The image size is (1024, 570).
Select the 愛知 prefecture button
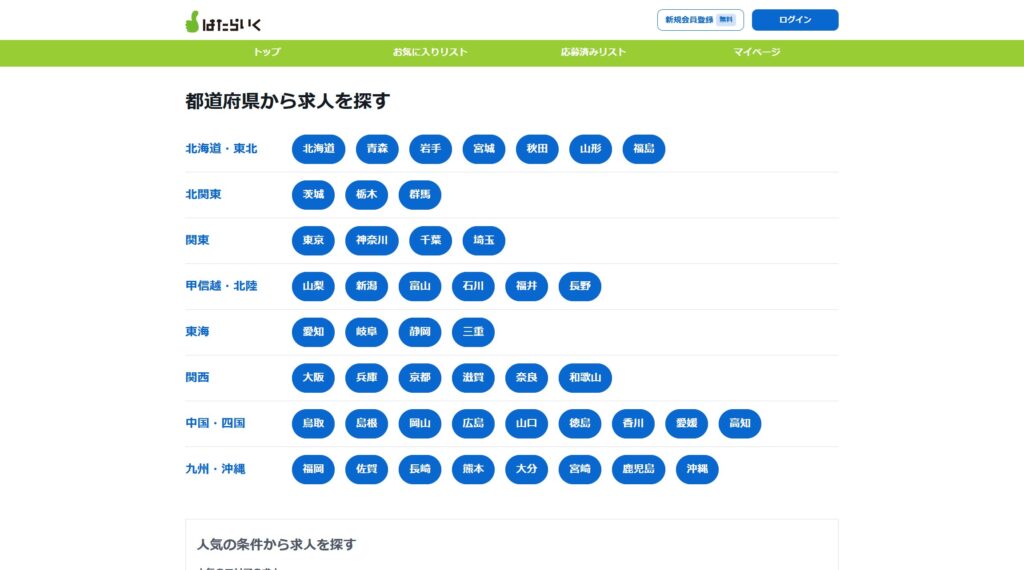(313, 332)
